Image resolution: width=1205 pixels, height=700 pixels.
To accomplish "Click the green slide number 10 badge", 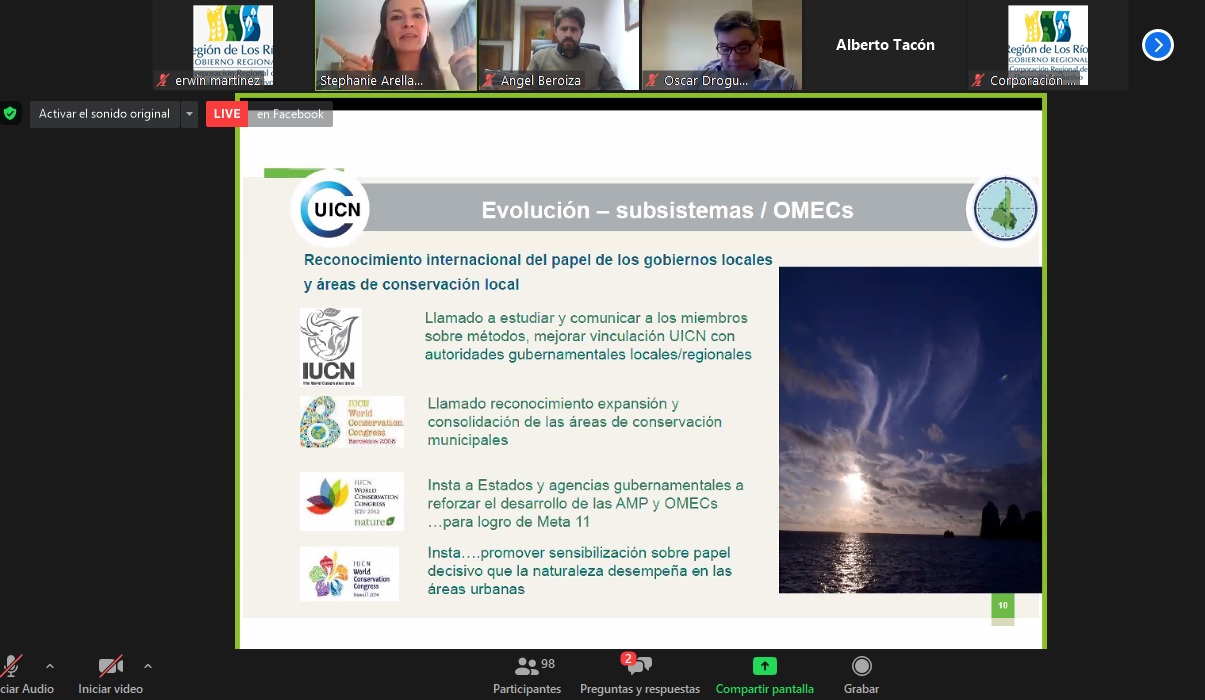I will pyautogui.click(x=1002, y=605).
